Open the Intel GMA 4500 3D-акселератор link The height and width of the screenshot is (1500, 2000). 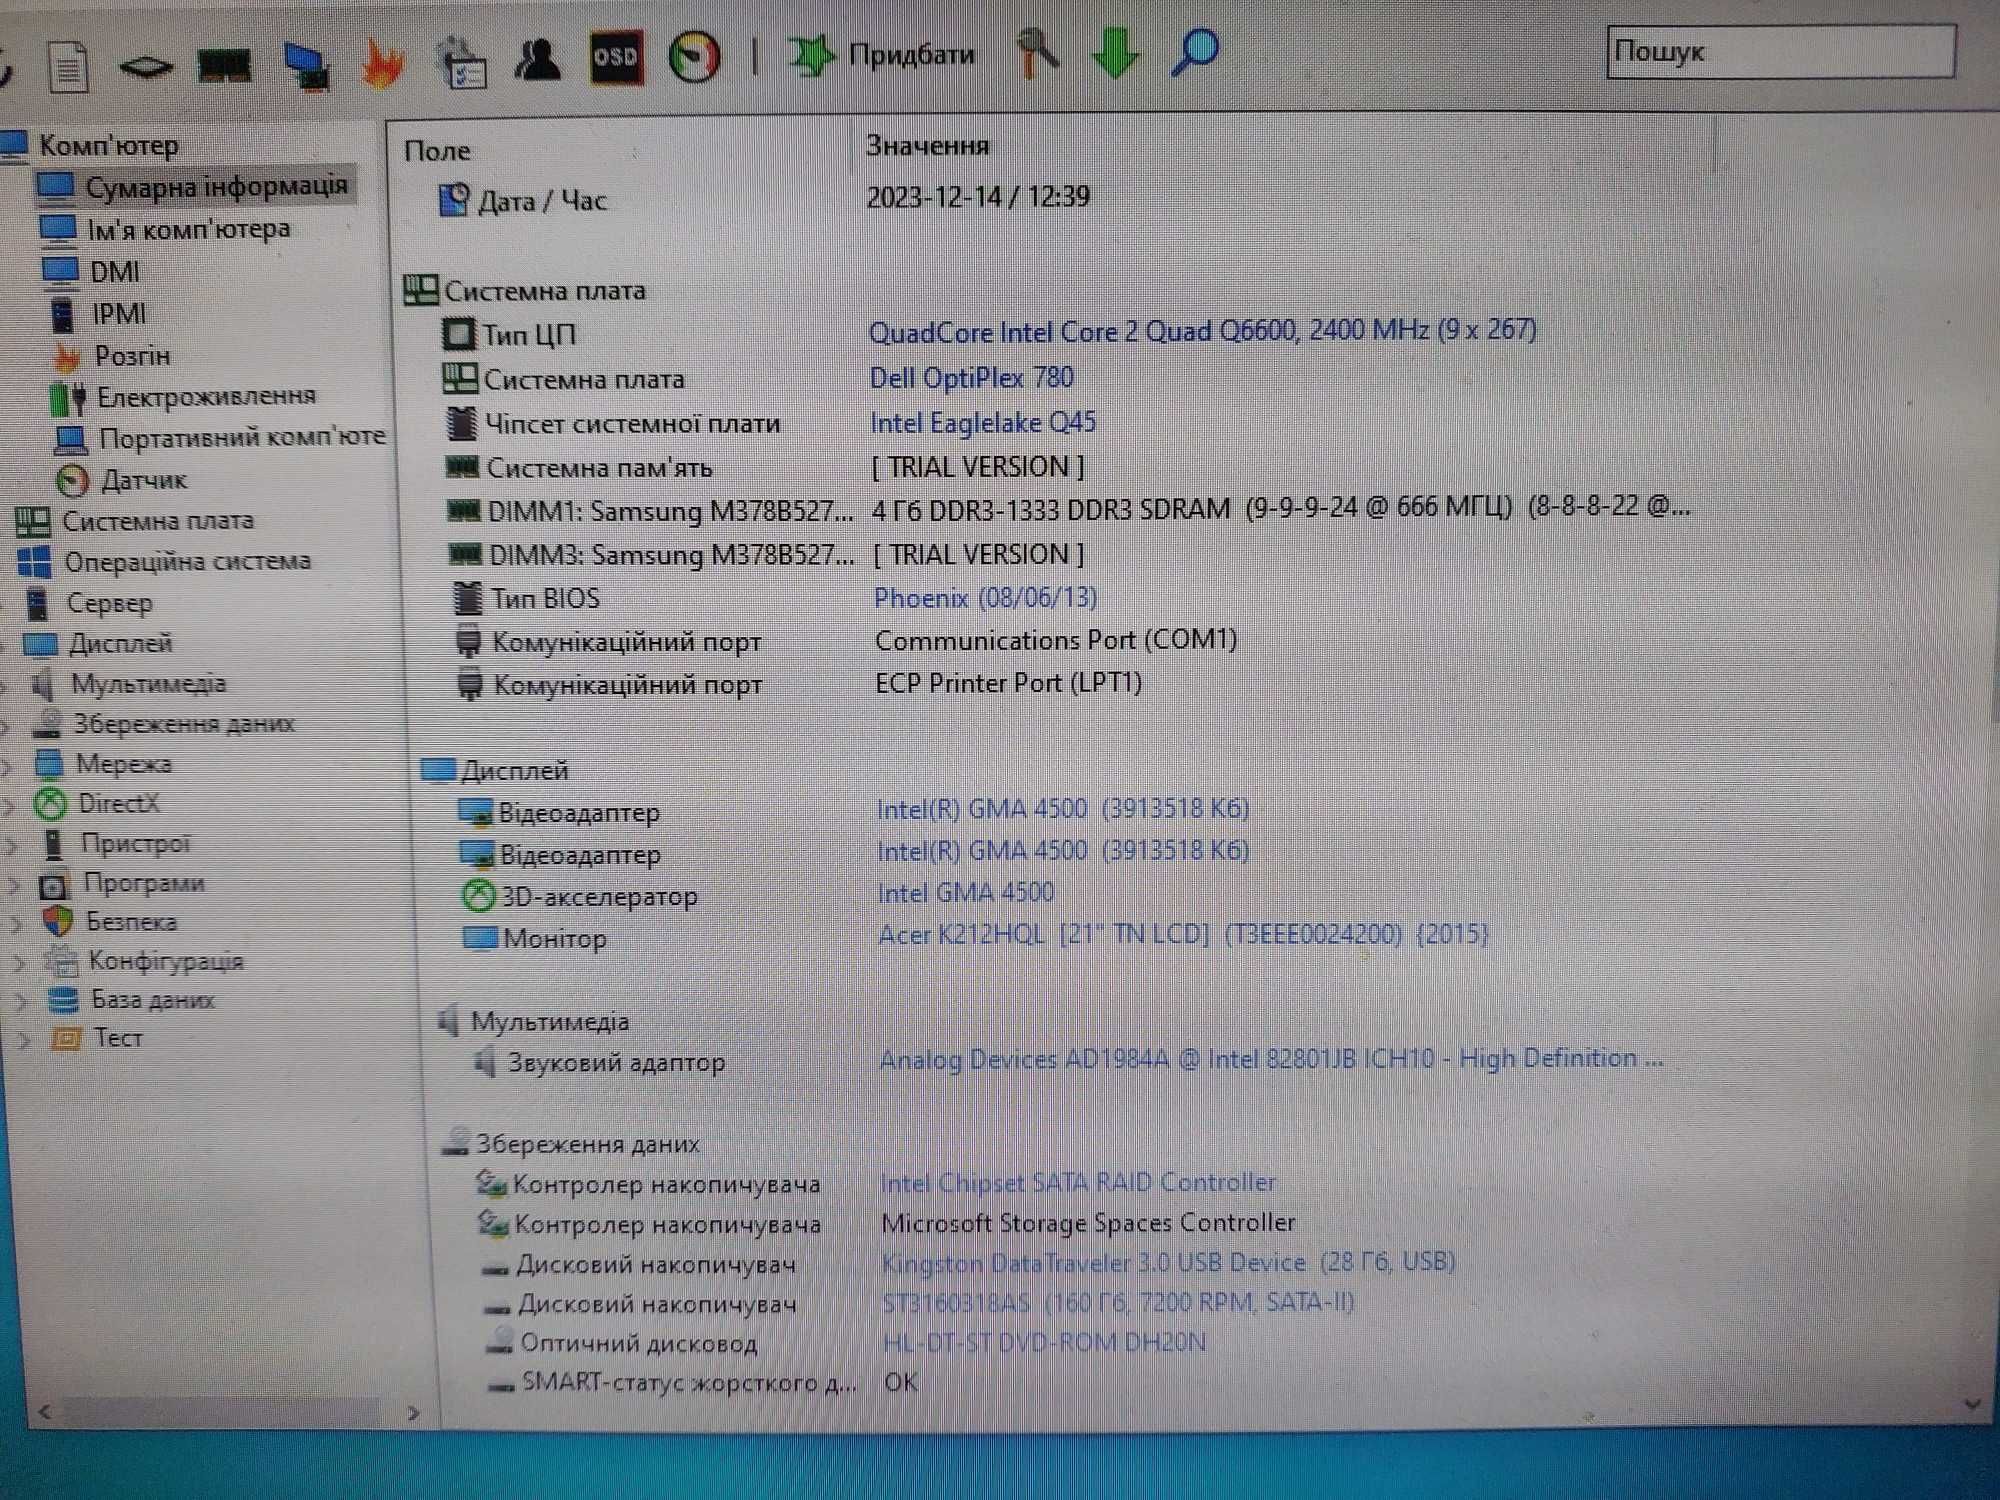point(965,893)
